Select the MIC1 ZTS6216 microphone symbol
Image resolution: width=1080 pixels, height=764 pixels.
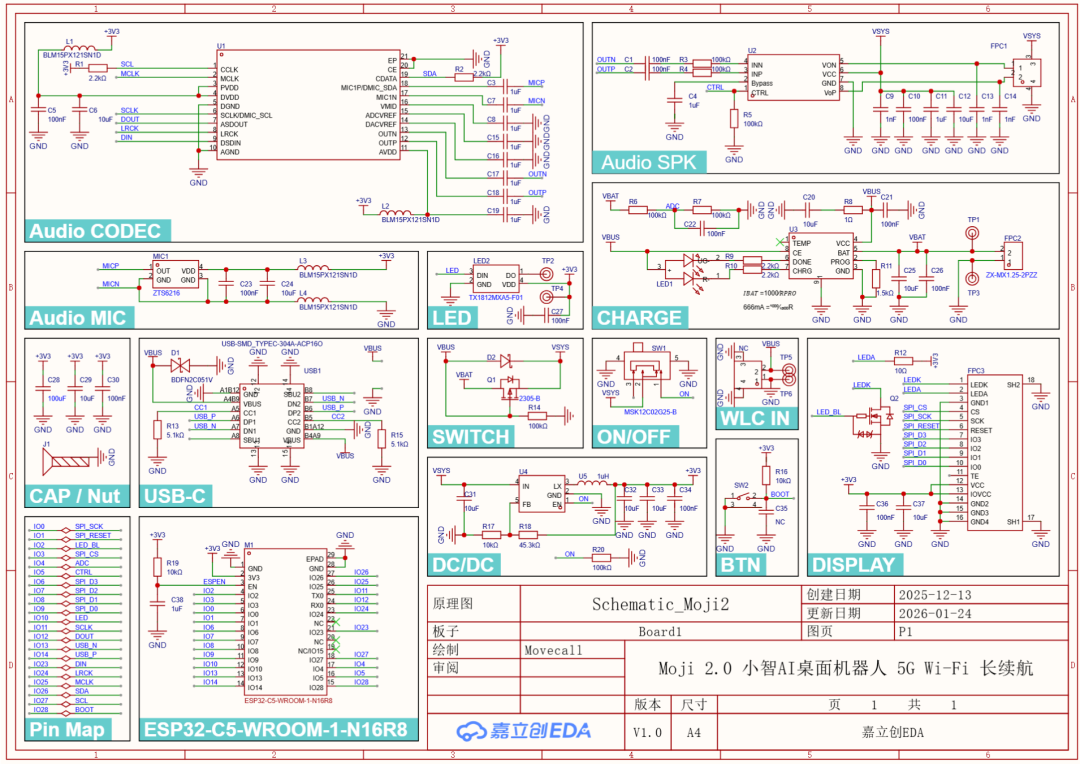pyautogui.click(x=175, y=274)
